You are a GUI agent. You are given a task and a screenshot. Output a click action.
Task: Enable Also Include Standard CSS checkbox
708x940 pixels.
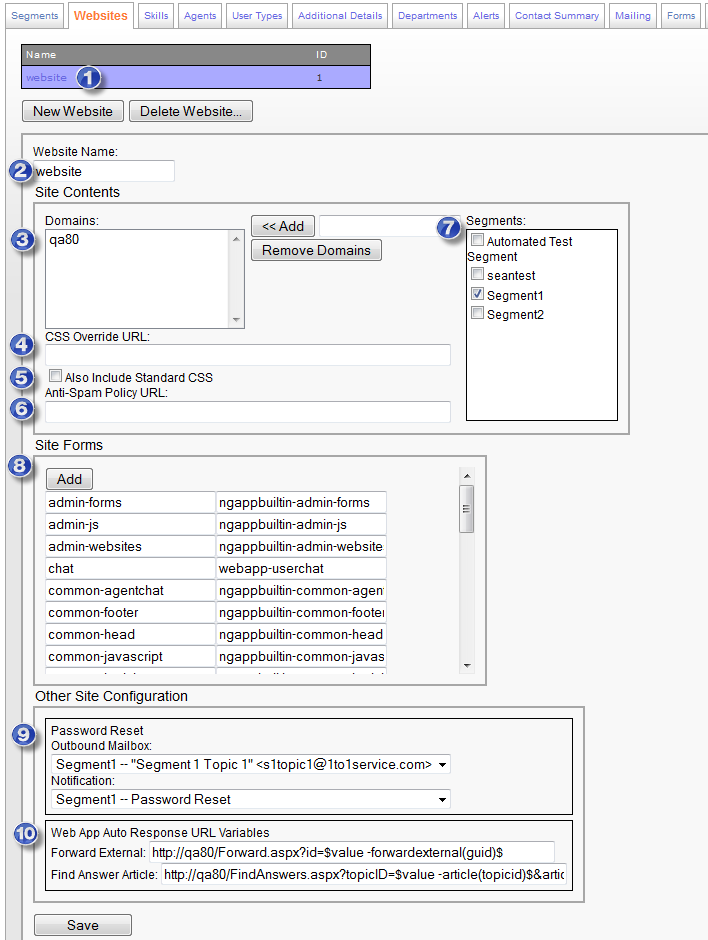click(56, 377)
